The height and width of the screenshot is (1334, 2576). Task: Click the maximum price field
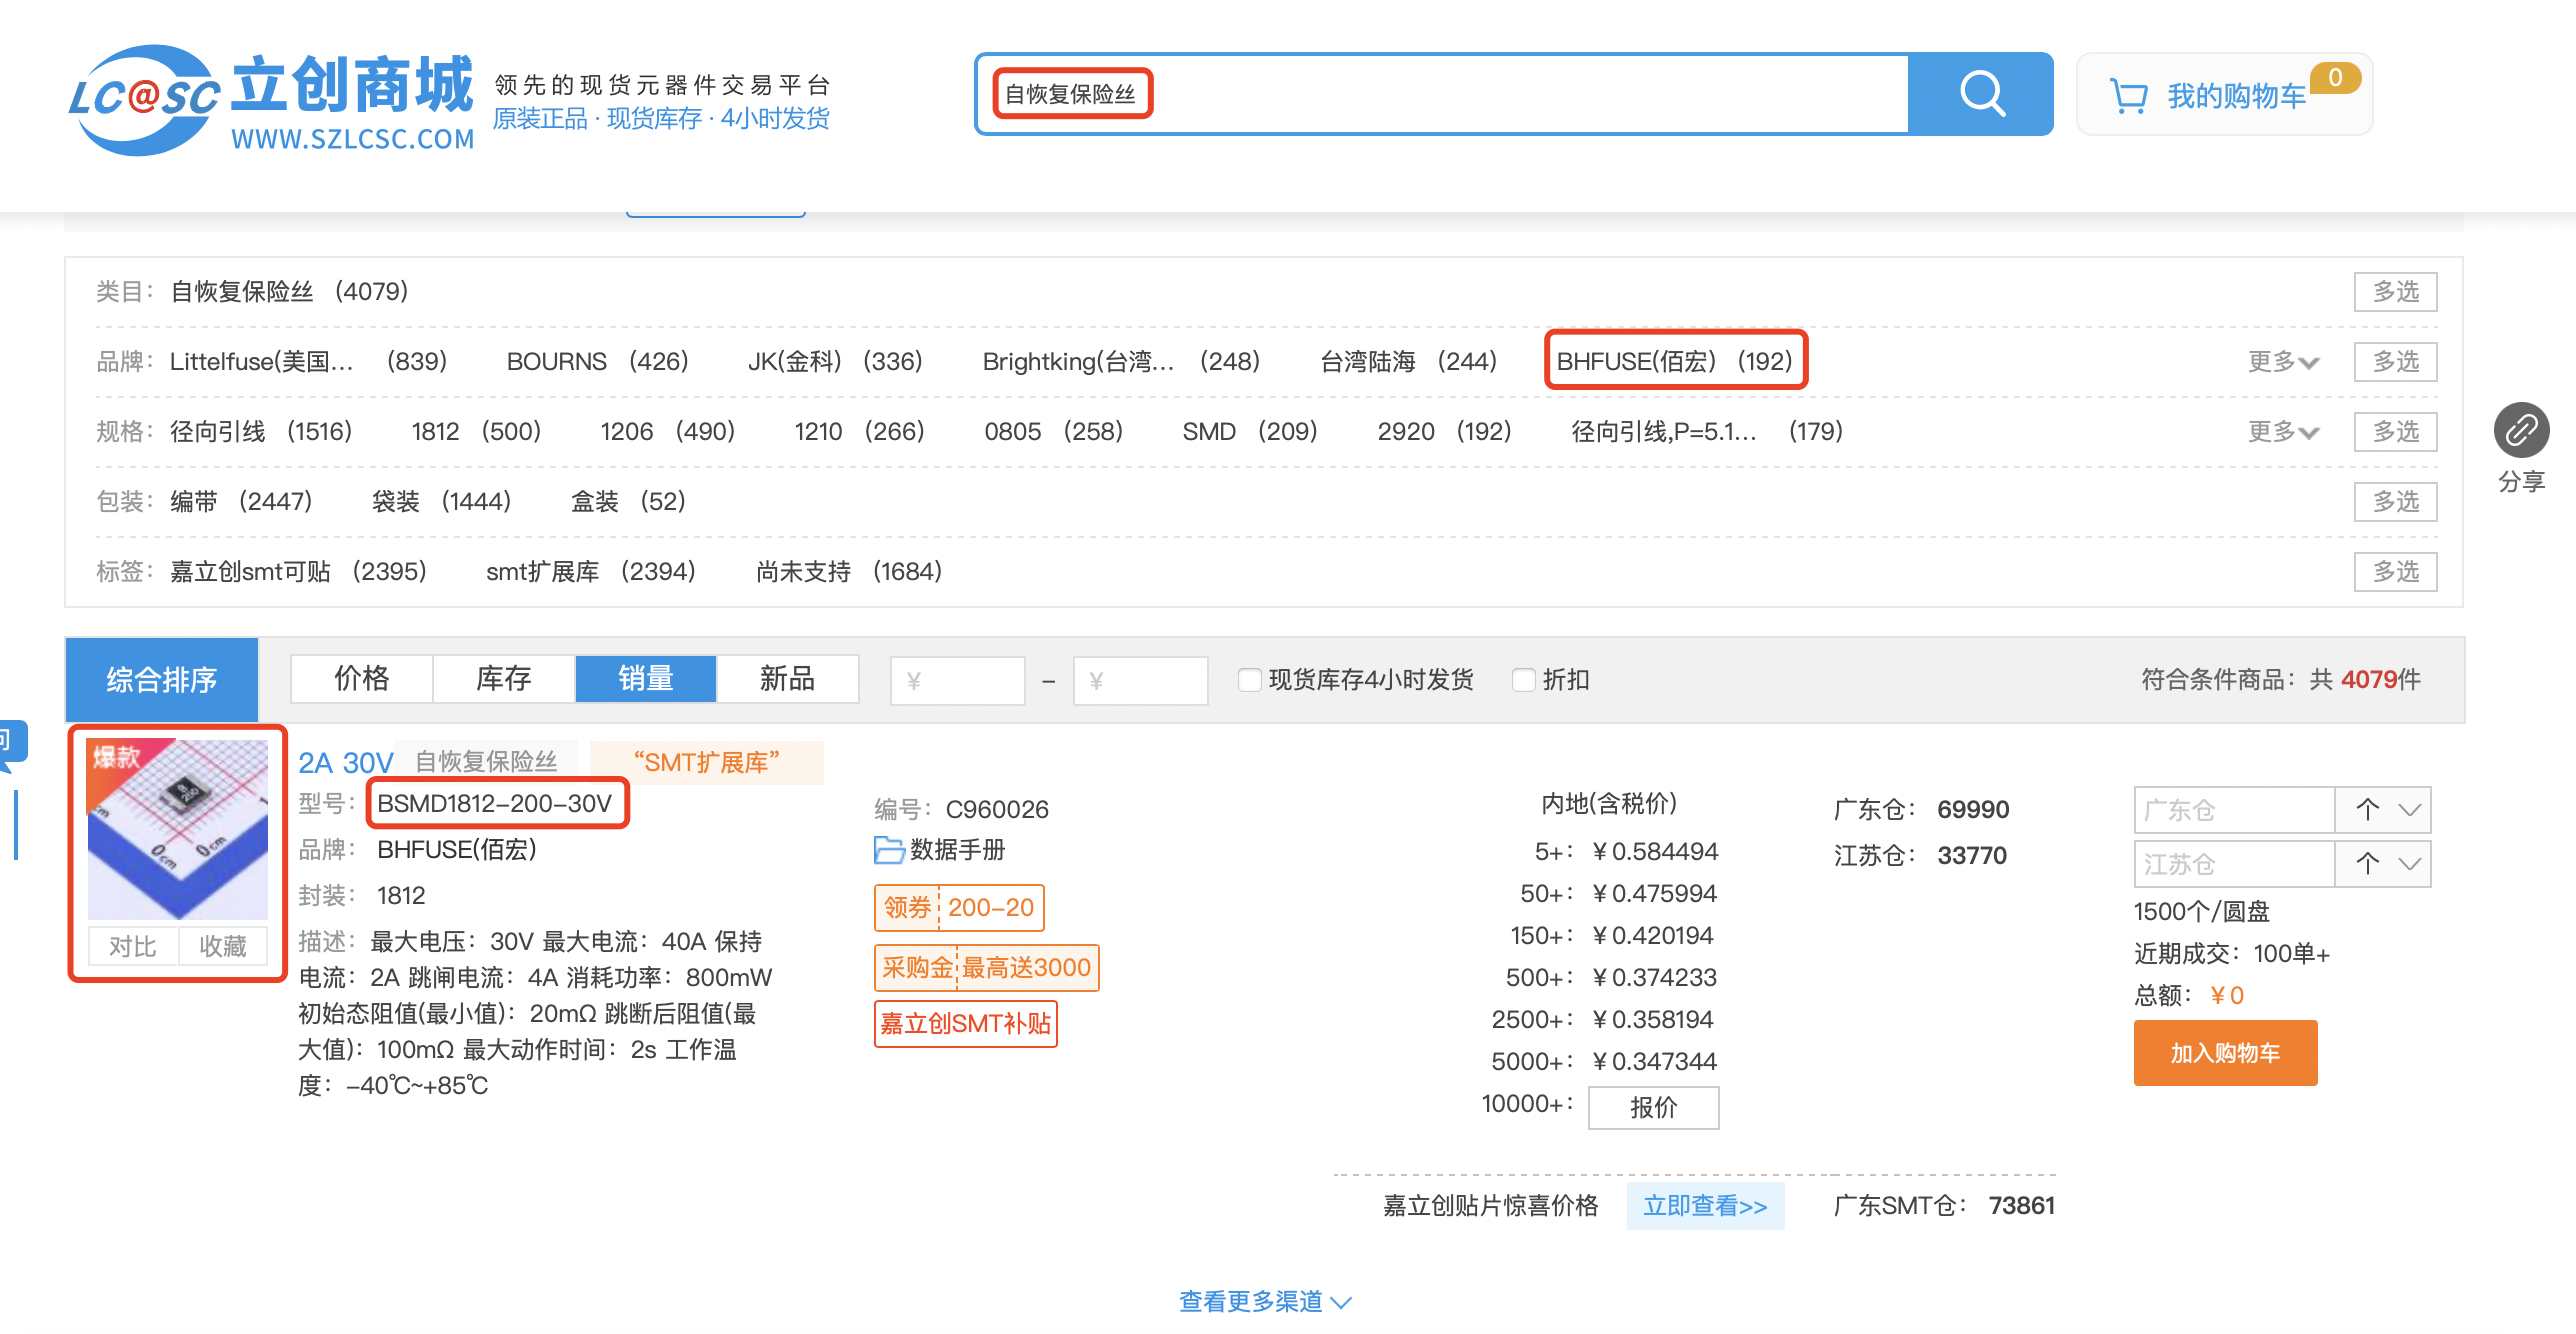[1141, 681]
